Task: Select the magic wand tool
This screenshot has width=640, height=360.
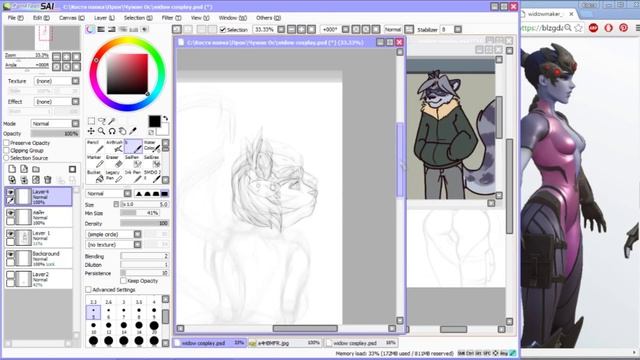Action: pos(112,121)
